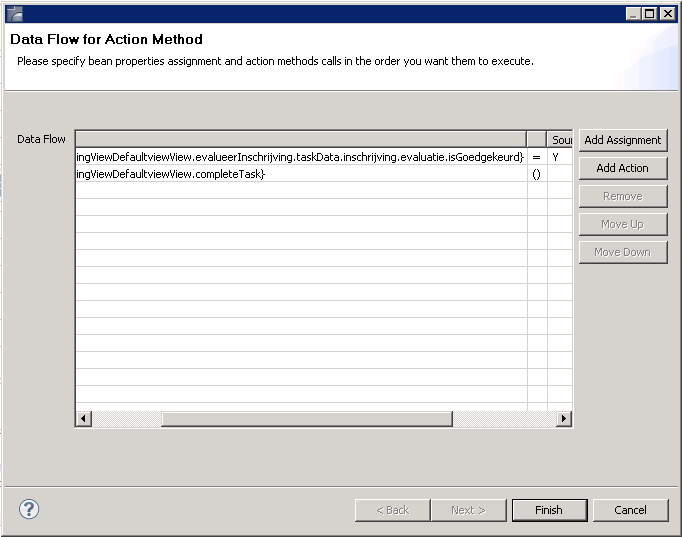
Task: Click the Y source value cell
Action: (x=560, y=157)
